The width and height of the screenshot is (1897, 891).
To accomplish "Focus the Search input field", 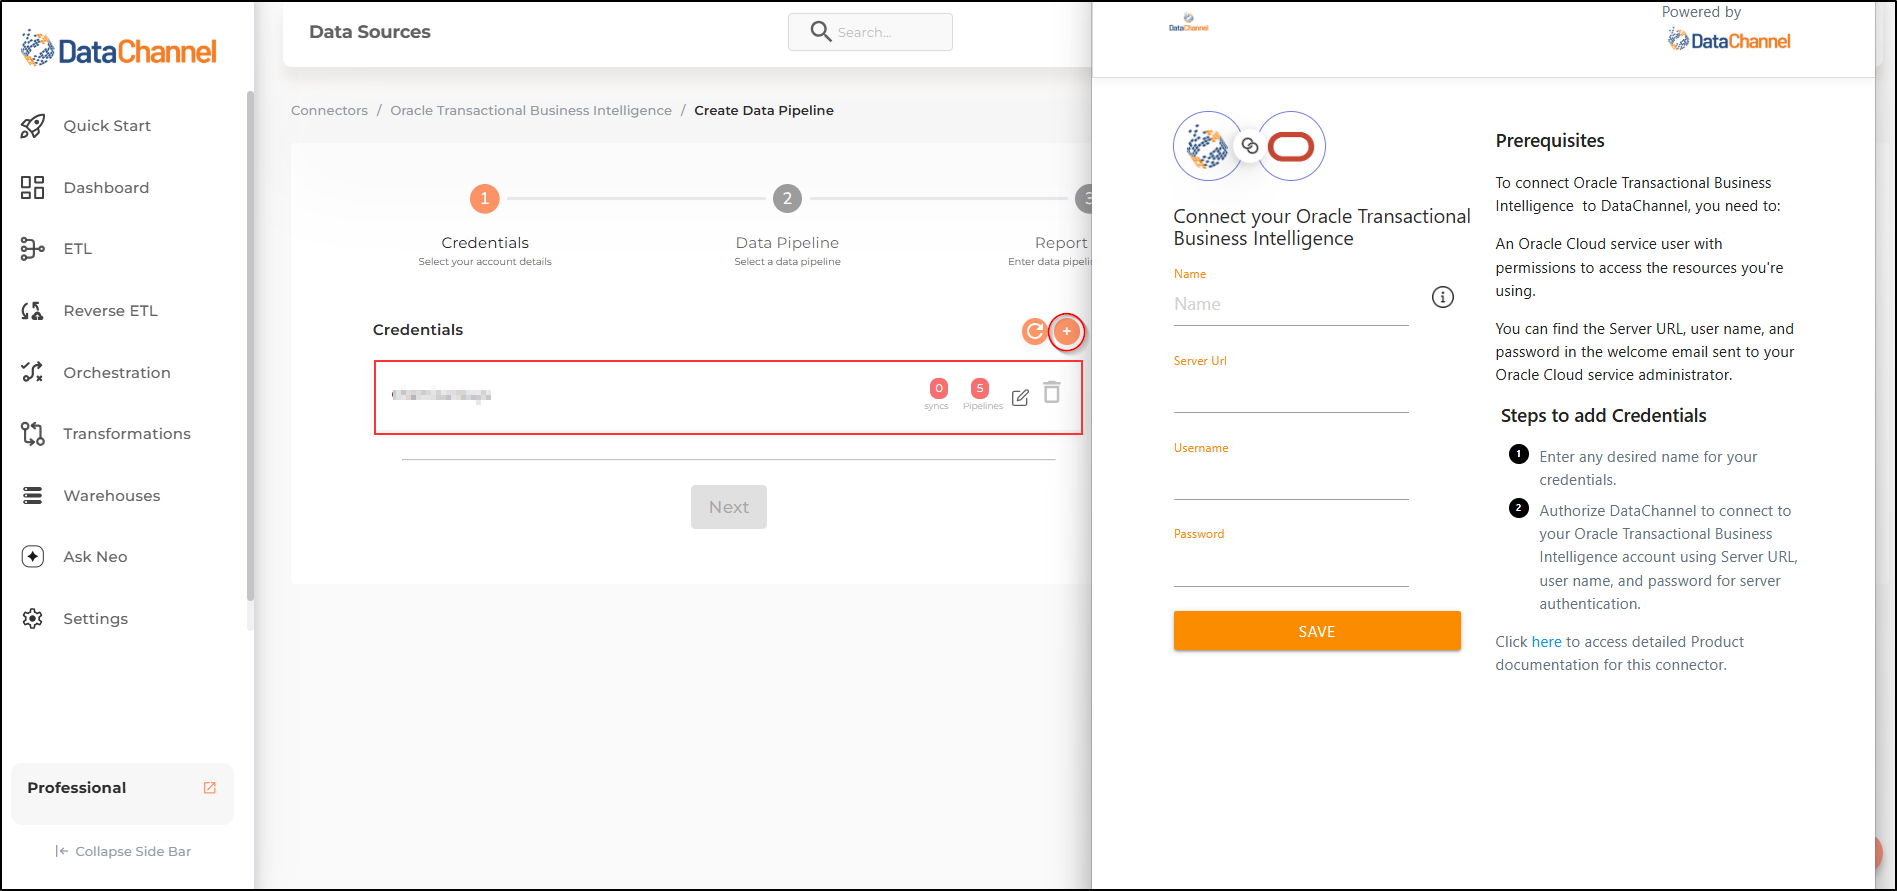I will tap(870, 32).
